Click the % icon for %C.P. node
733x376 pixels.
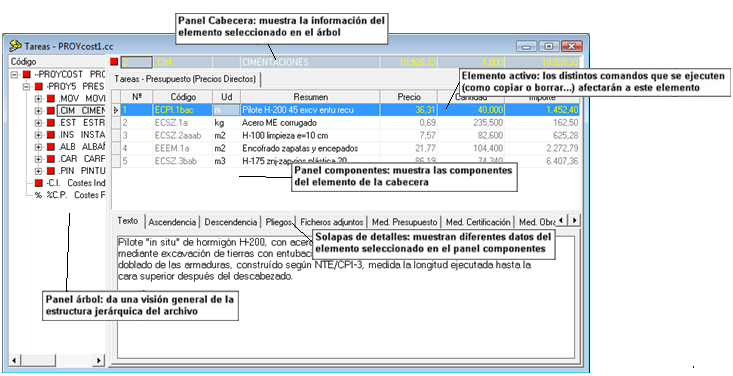38,195
